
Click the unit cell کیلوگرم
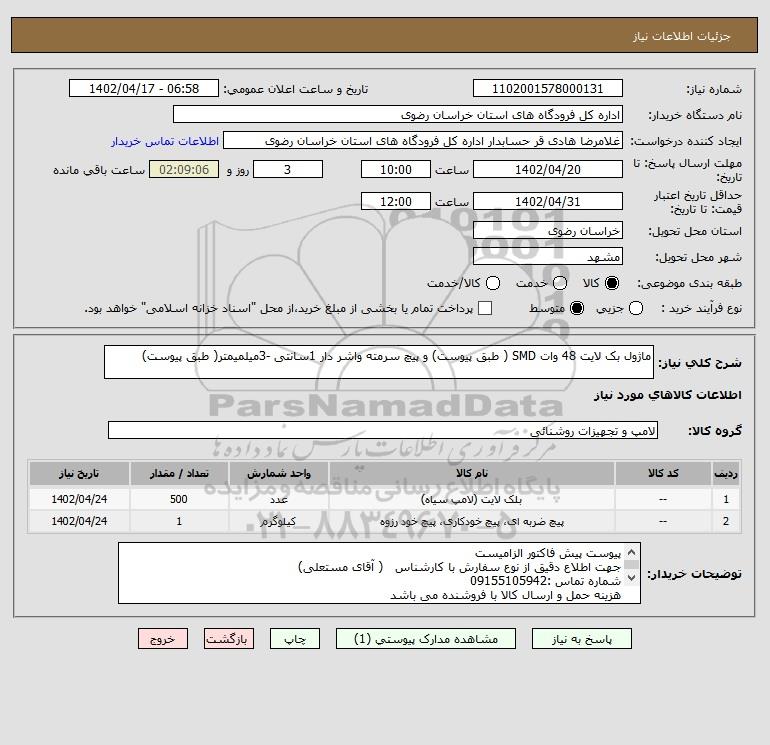(278, 522)
